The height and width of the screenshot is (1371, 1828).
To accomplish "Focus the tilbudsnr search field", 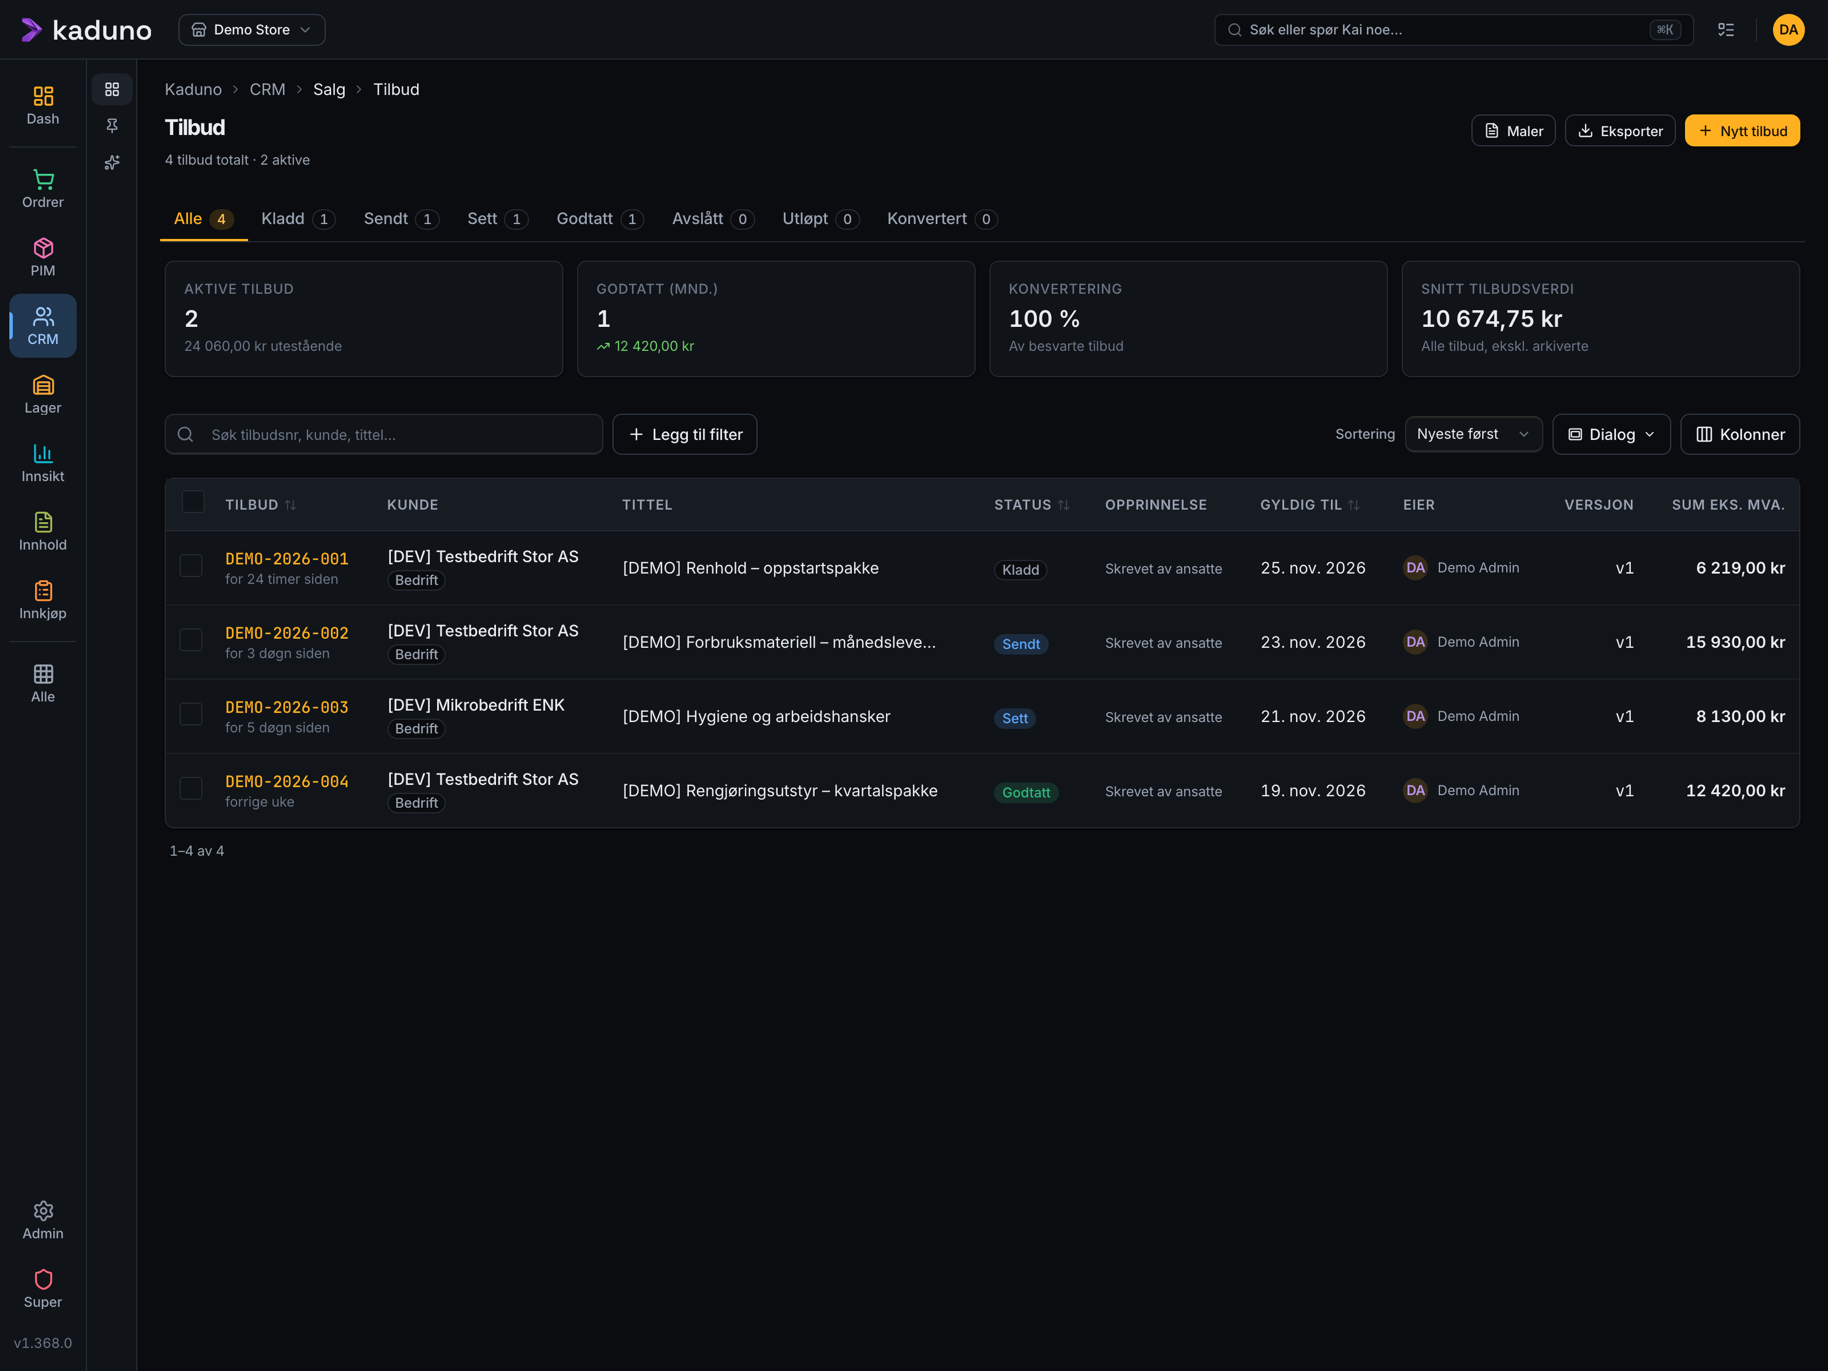I will tap(384, 434).
